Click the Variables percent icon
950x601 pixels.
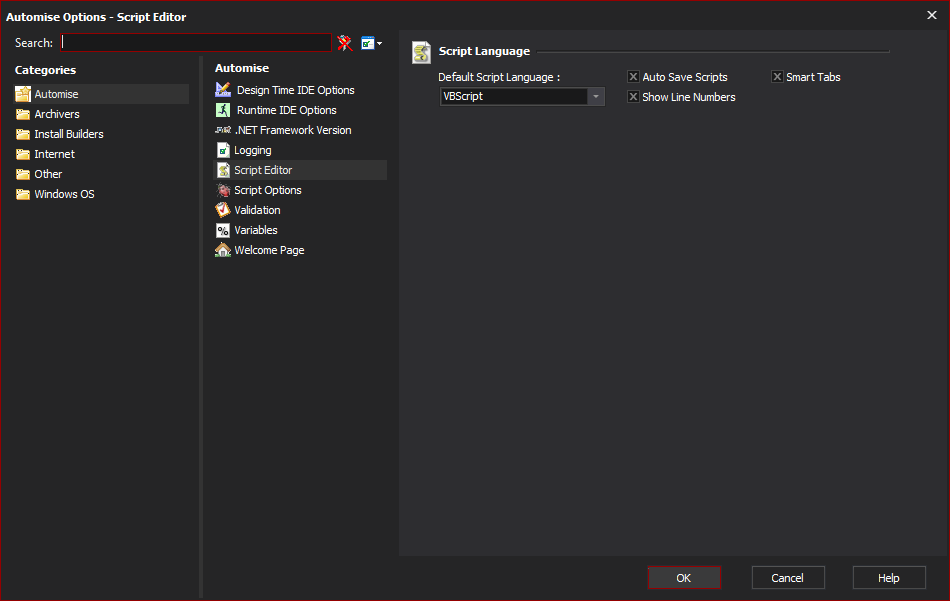(x=223, y=230)
